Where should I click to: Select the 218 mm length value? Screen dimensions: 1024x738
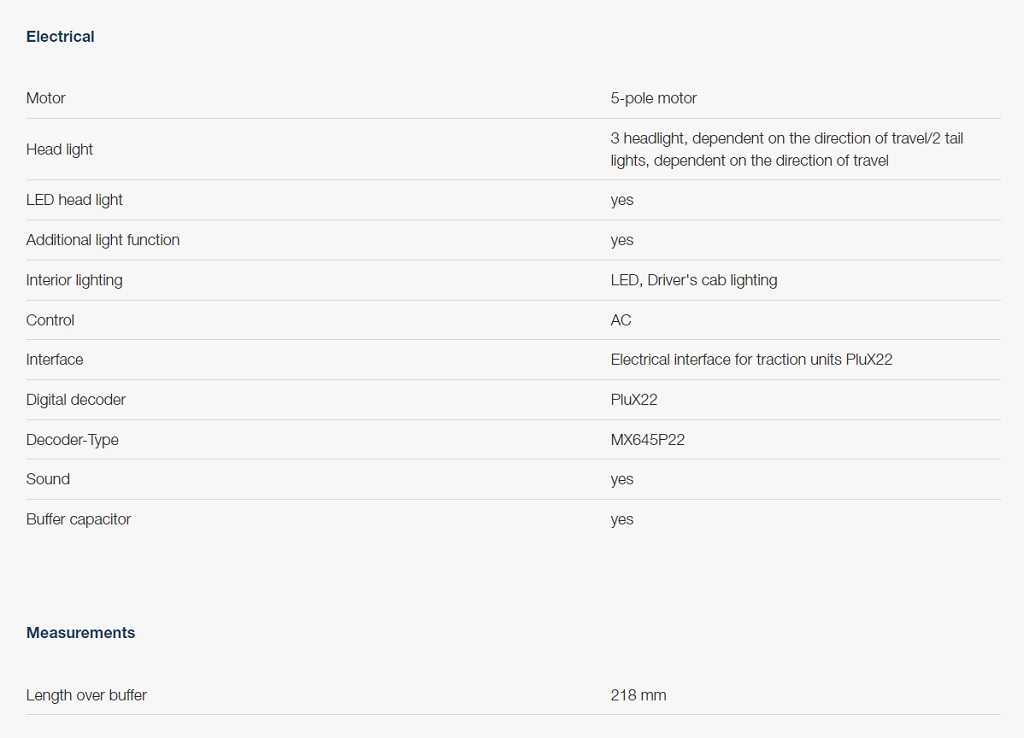(x=638, y=695)
